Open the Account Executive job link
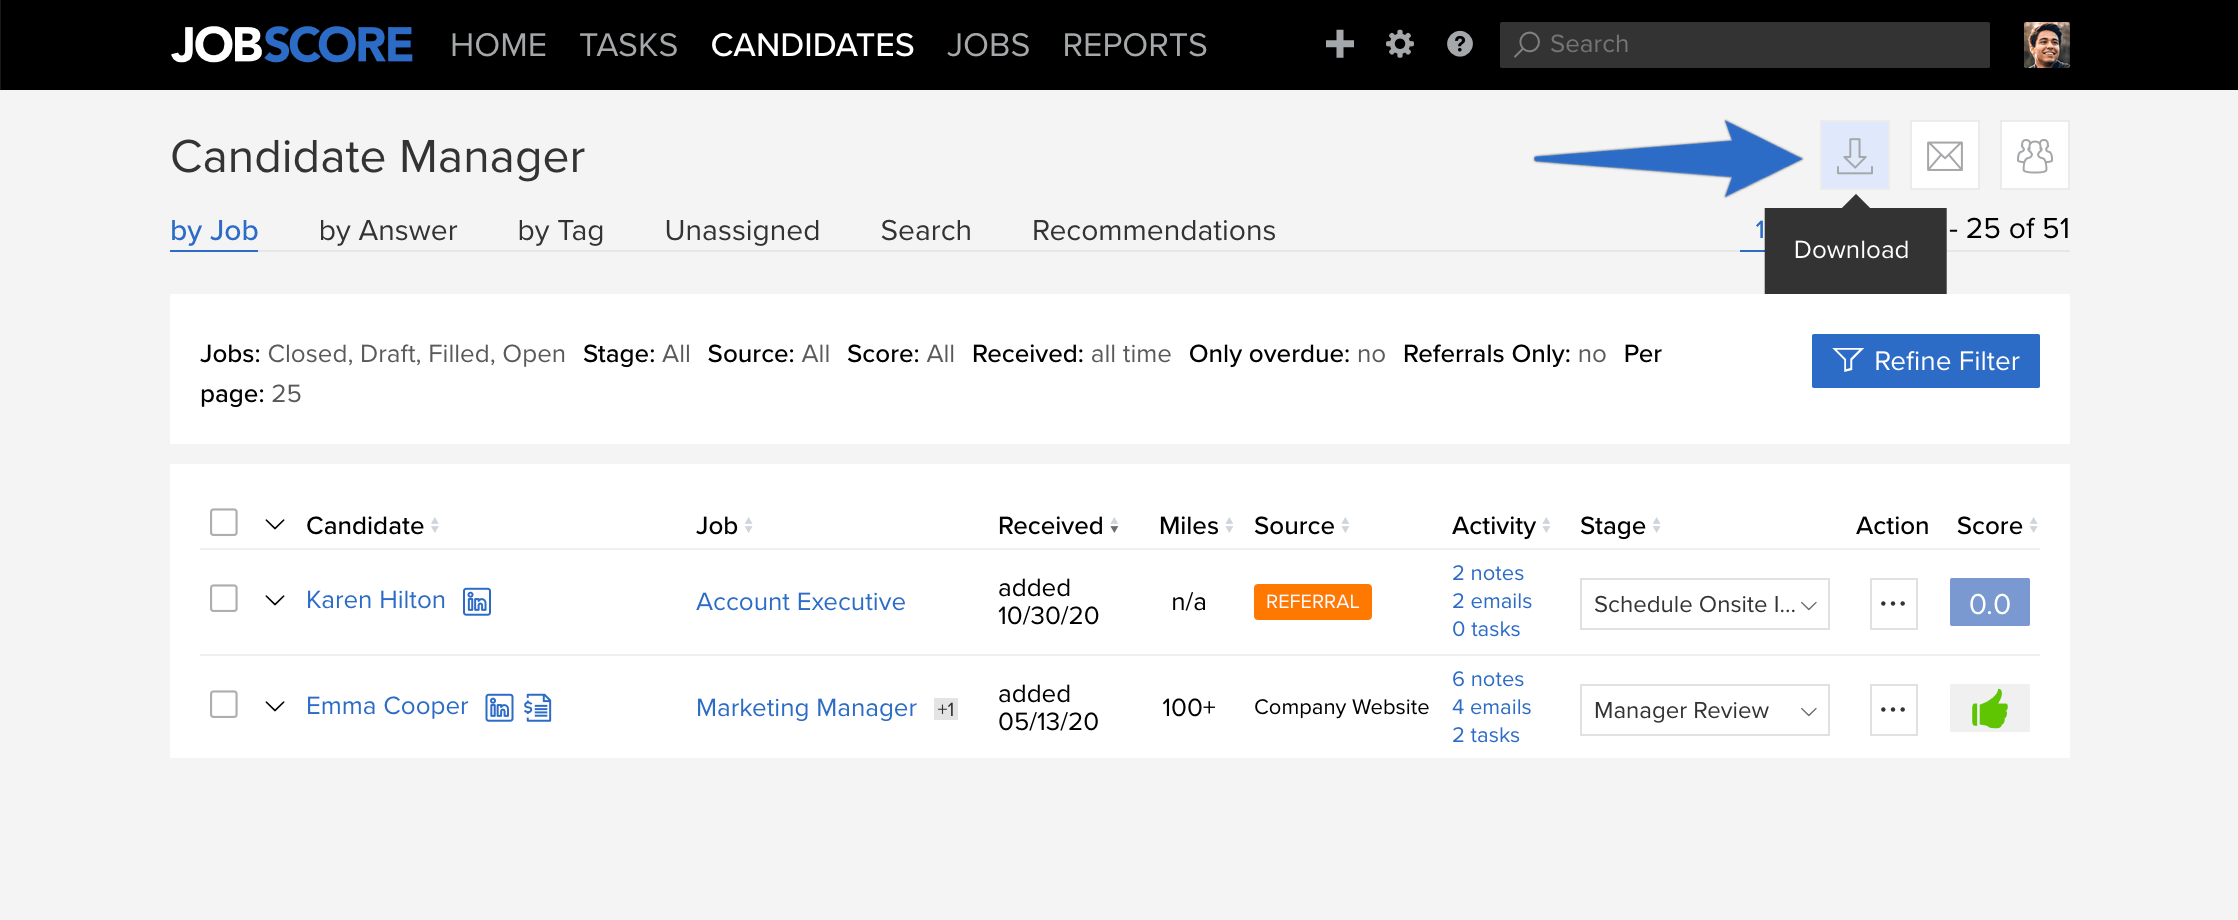Viewport: 2238px width, 920px height. tap(801, 602)
